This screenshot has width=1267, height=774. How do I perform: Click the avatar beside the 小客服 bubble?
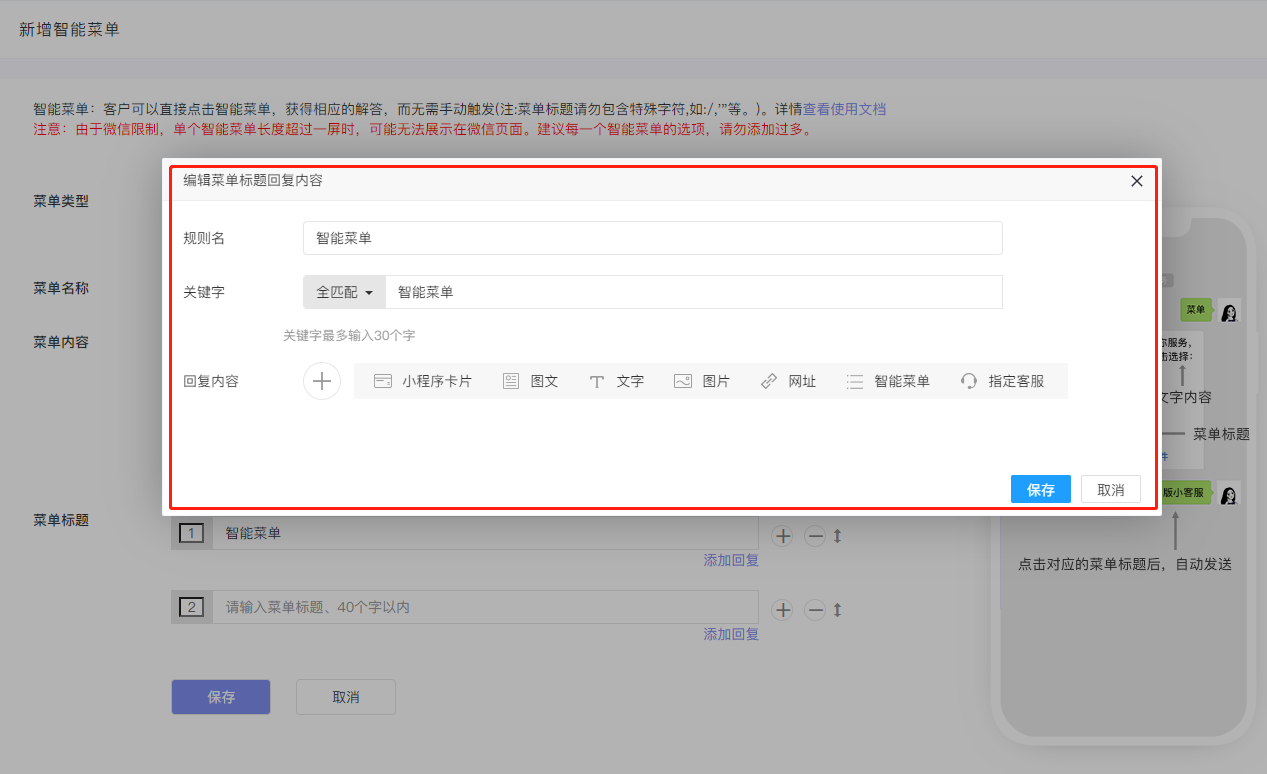click(x=1229, y=493)
